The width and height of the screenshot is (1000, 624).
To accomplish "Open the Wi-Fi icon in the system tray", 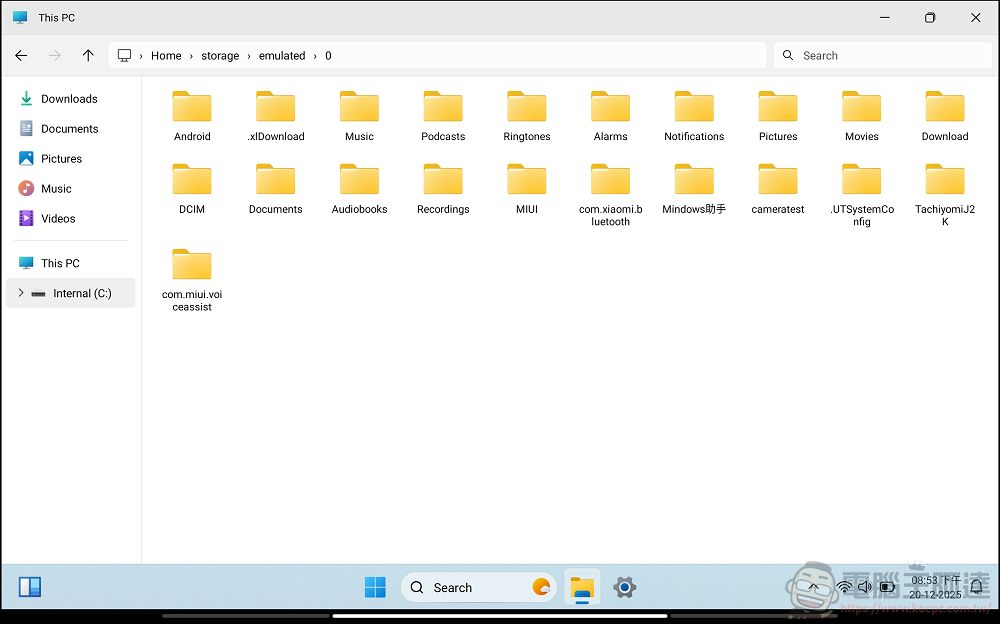I will pyautogui.click(x=843, y=587).
